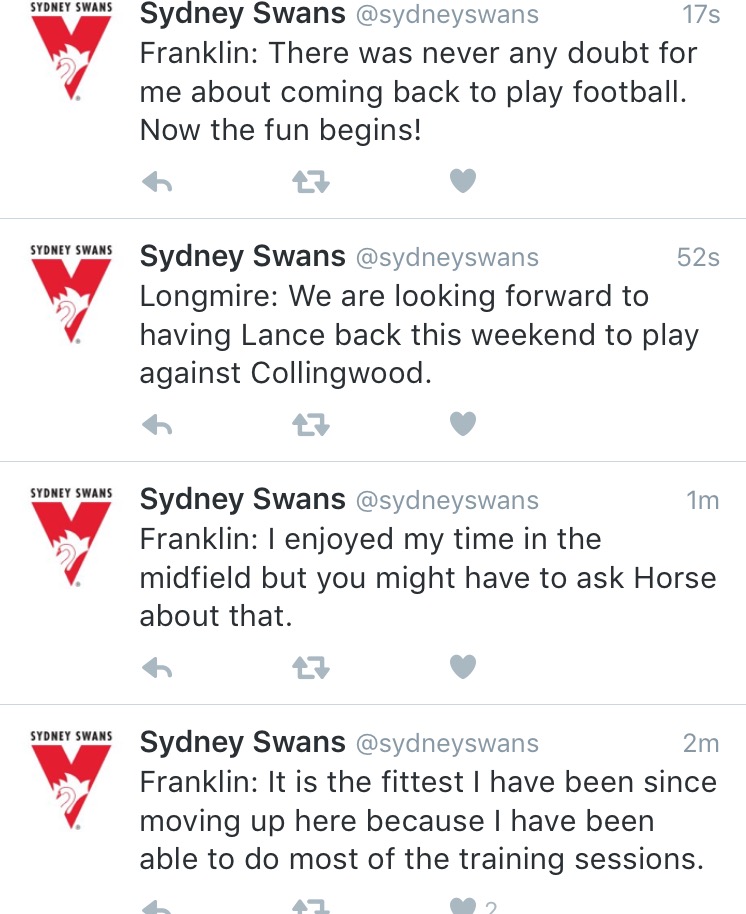Like Longmire's tweet about Lance

463,424
